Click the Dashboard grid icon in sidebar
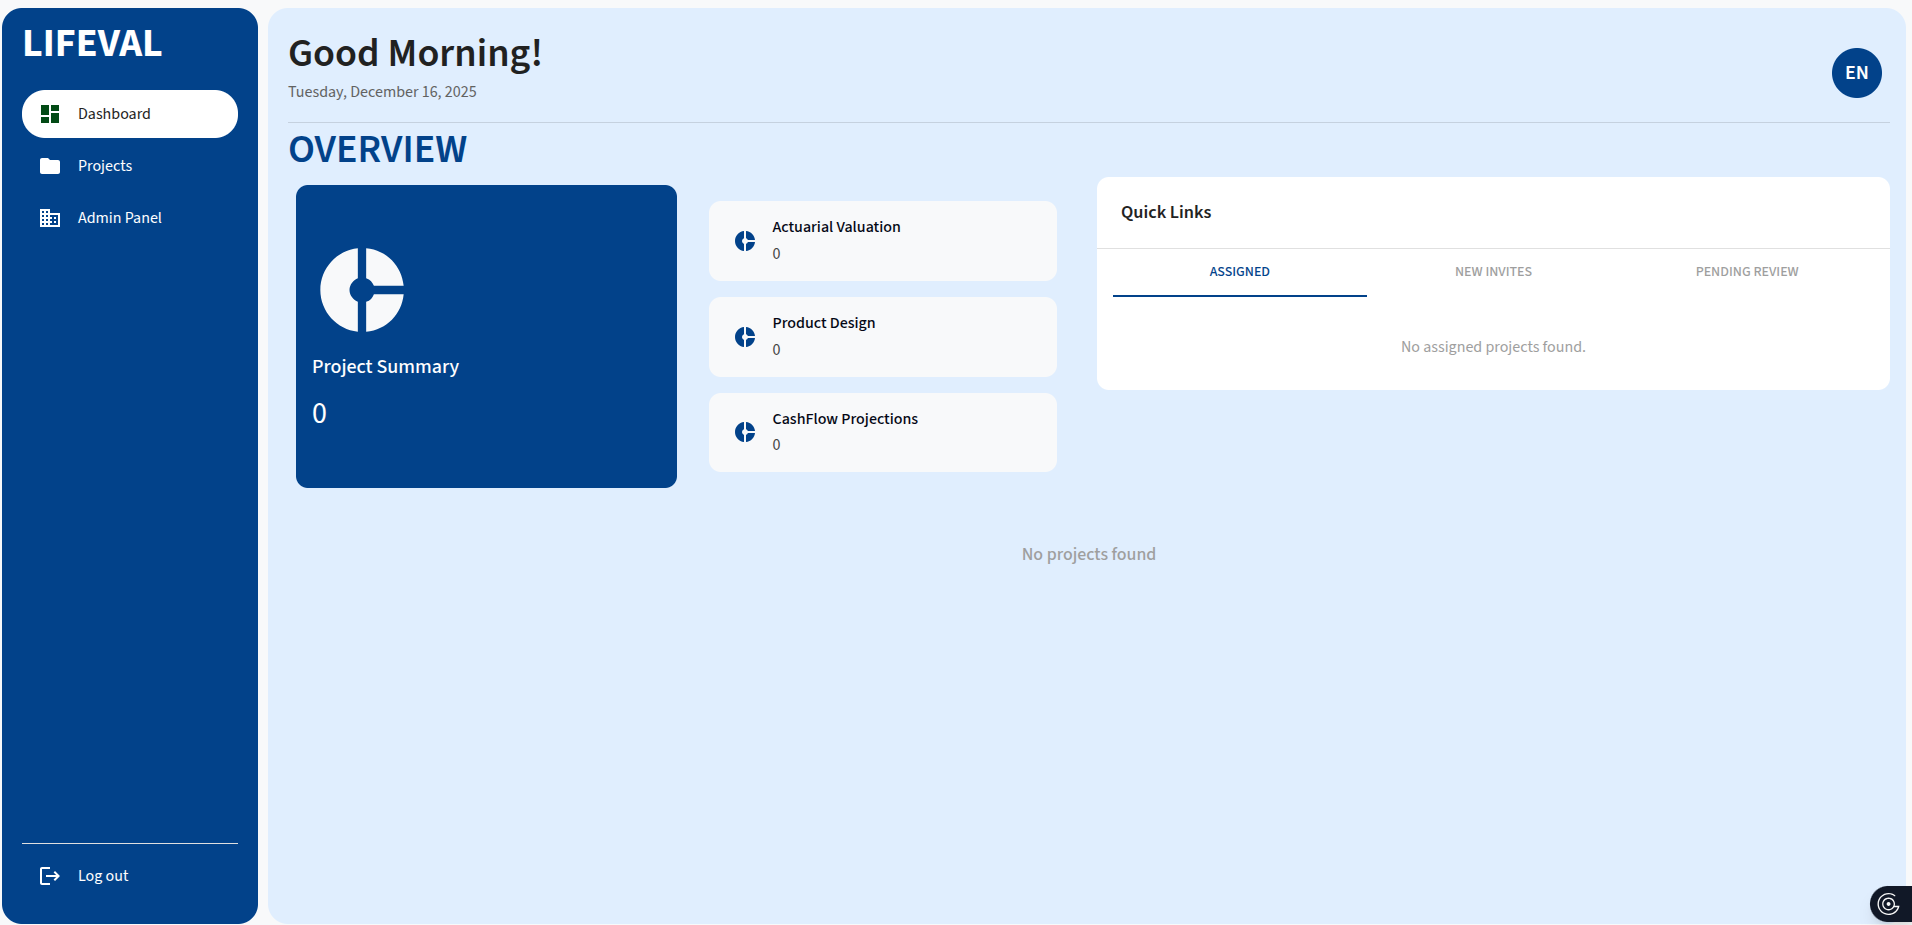Screen dimensions: 1912x925 tap(50, 114)
